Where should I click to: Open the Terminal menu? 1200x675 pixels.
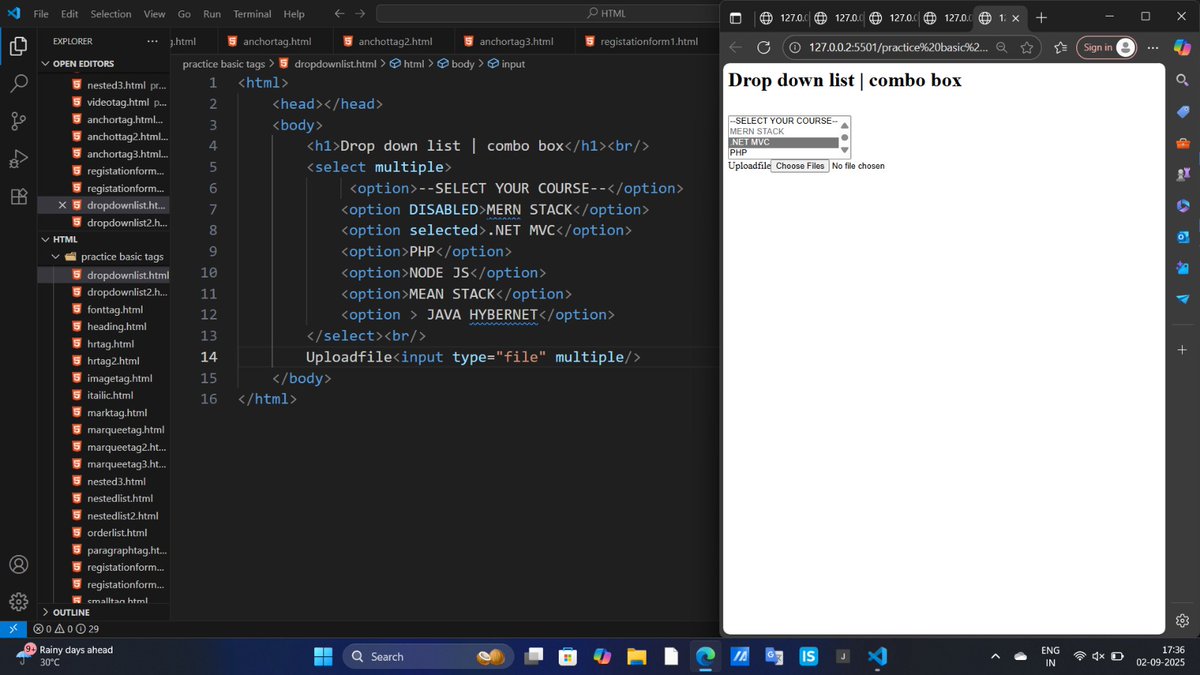tap(252, 14)
